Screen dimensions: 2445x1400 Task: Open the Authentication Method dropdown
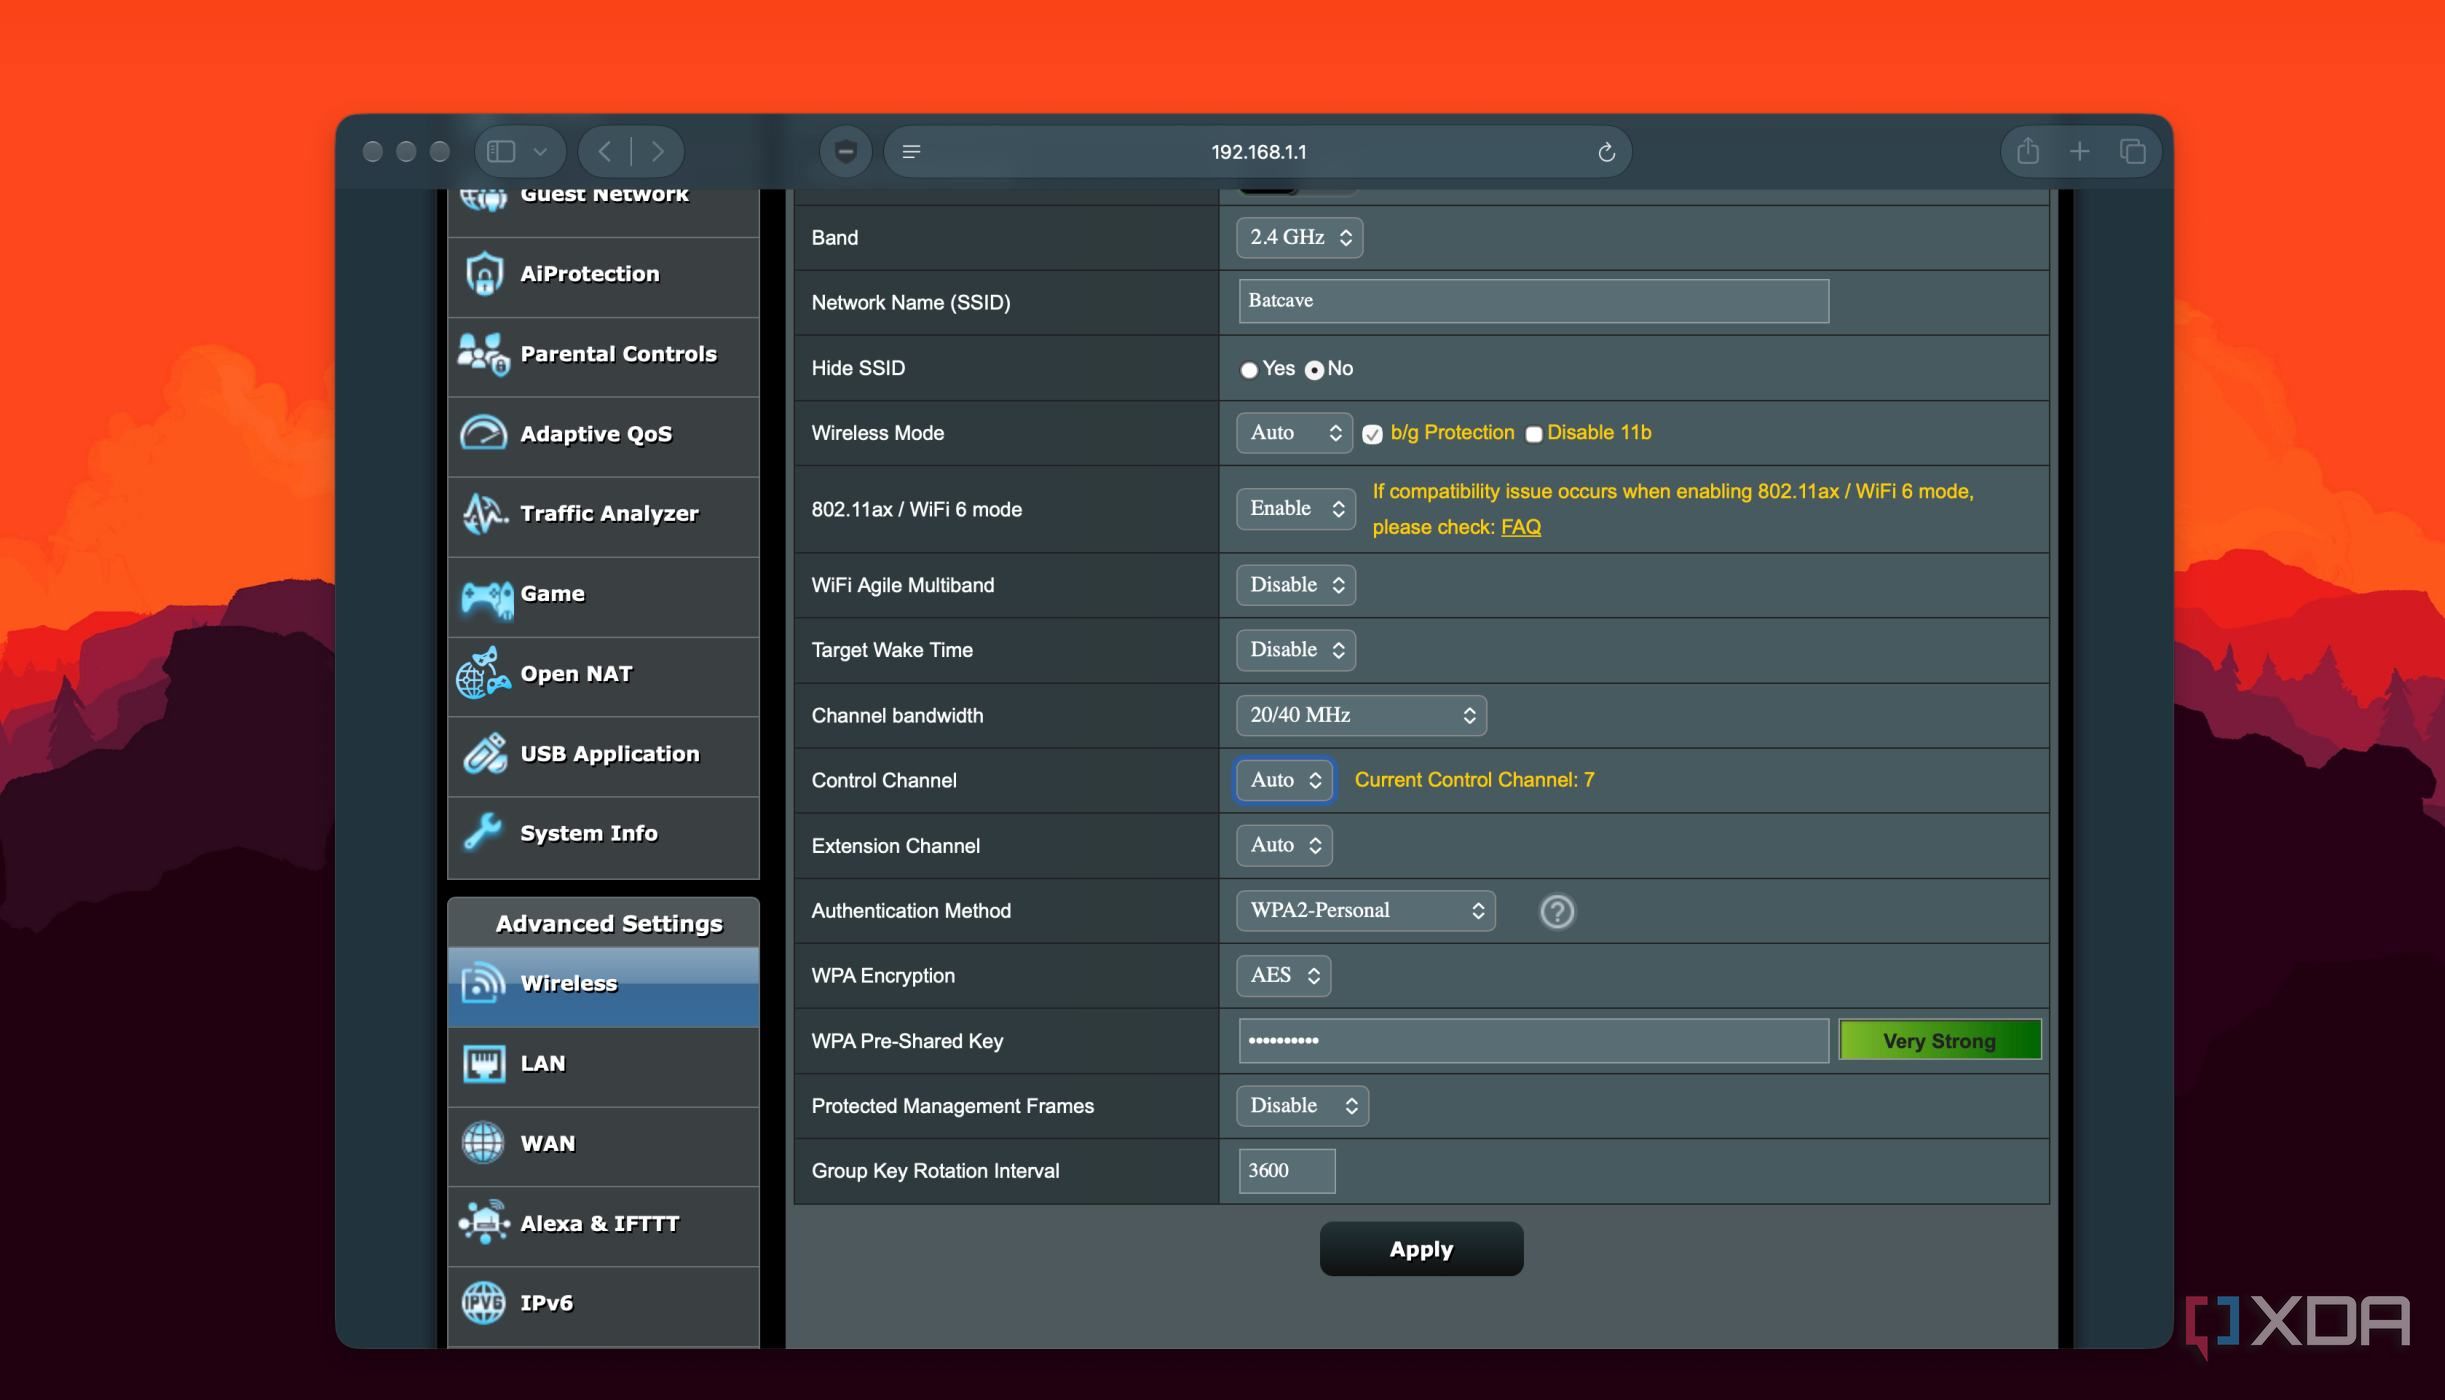[1365, 910]
